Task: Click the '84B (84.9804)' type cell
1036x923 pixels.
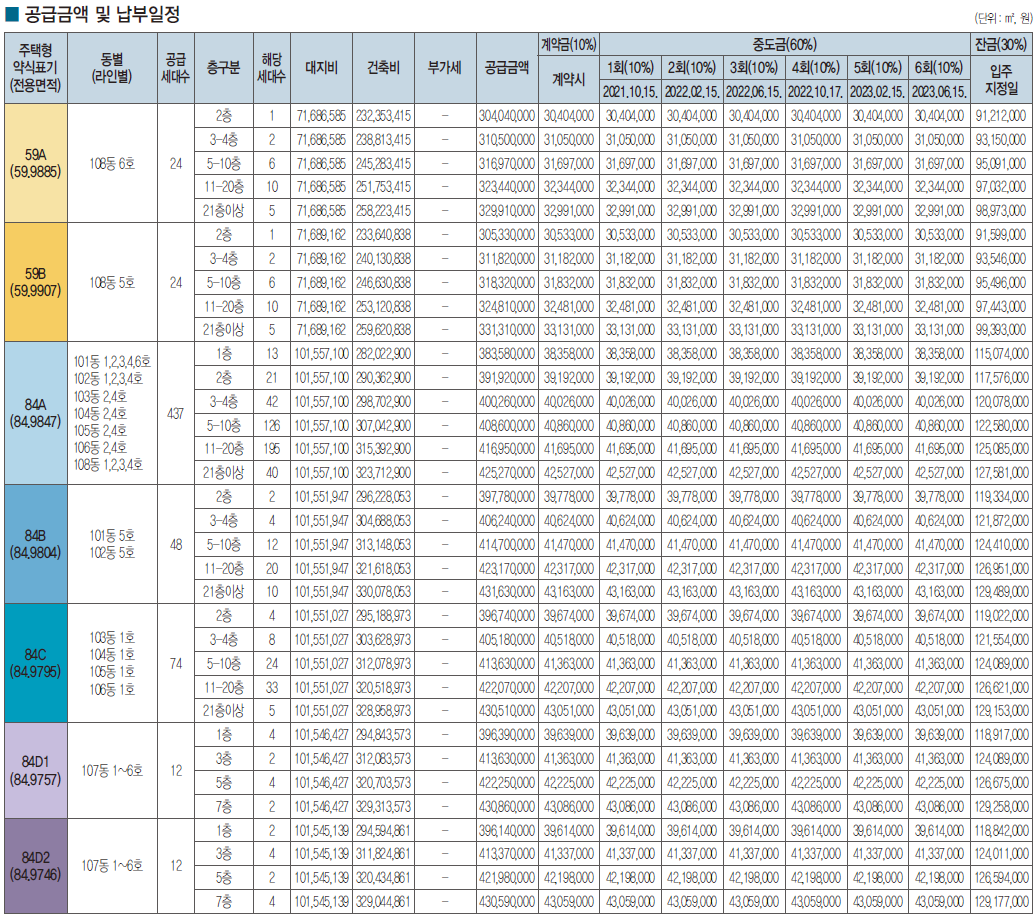Action: tap(36, 544)
